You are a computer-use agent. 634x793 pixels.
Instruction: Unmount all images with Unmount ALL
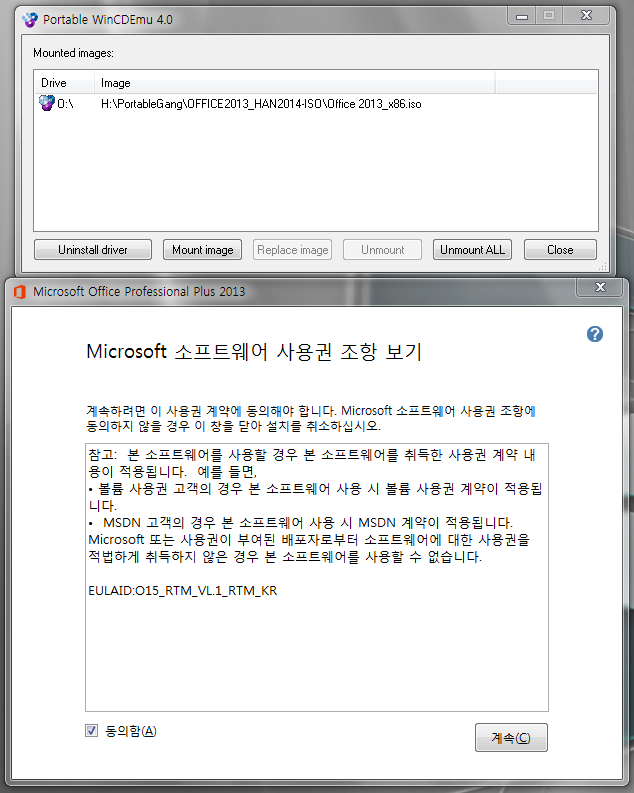472,250
